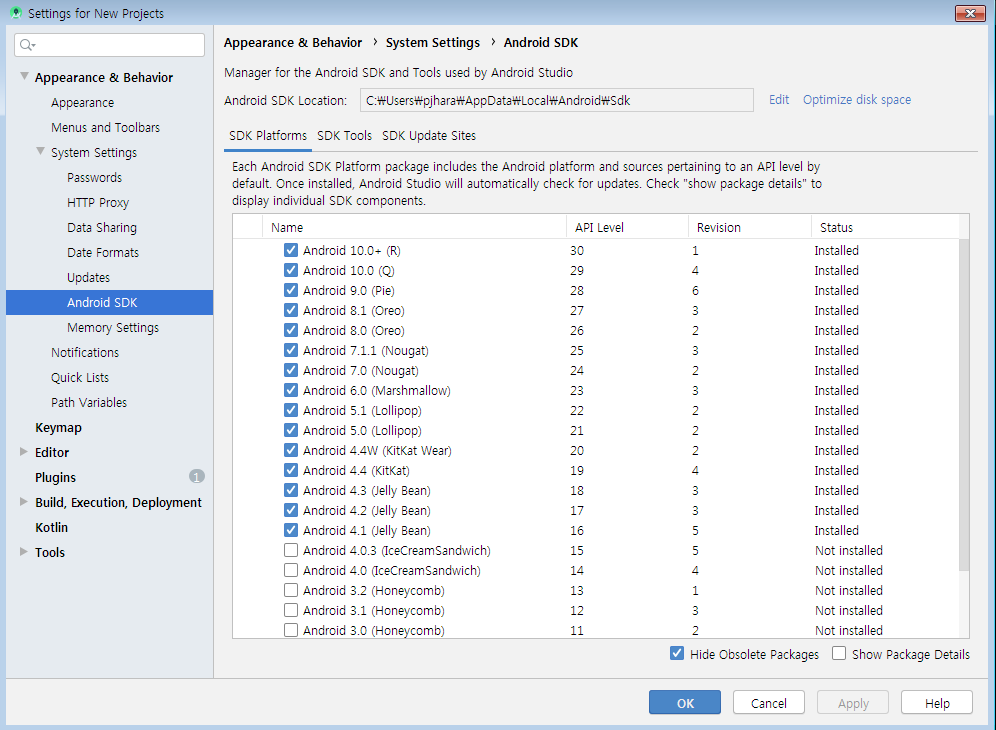Expand the Tools settings group
The height and width of the screenshot is (730, 996).
[x=24, y=551]
